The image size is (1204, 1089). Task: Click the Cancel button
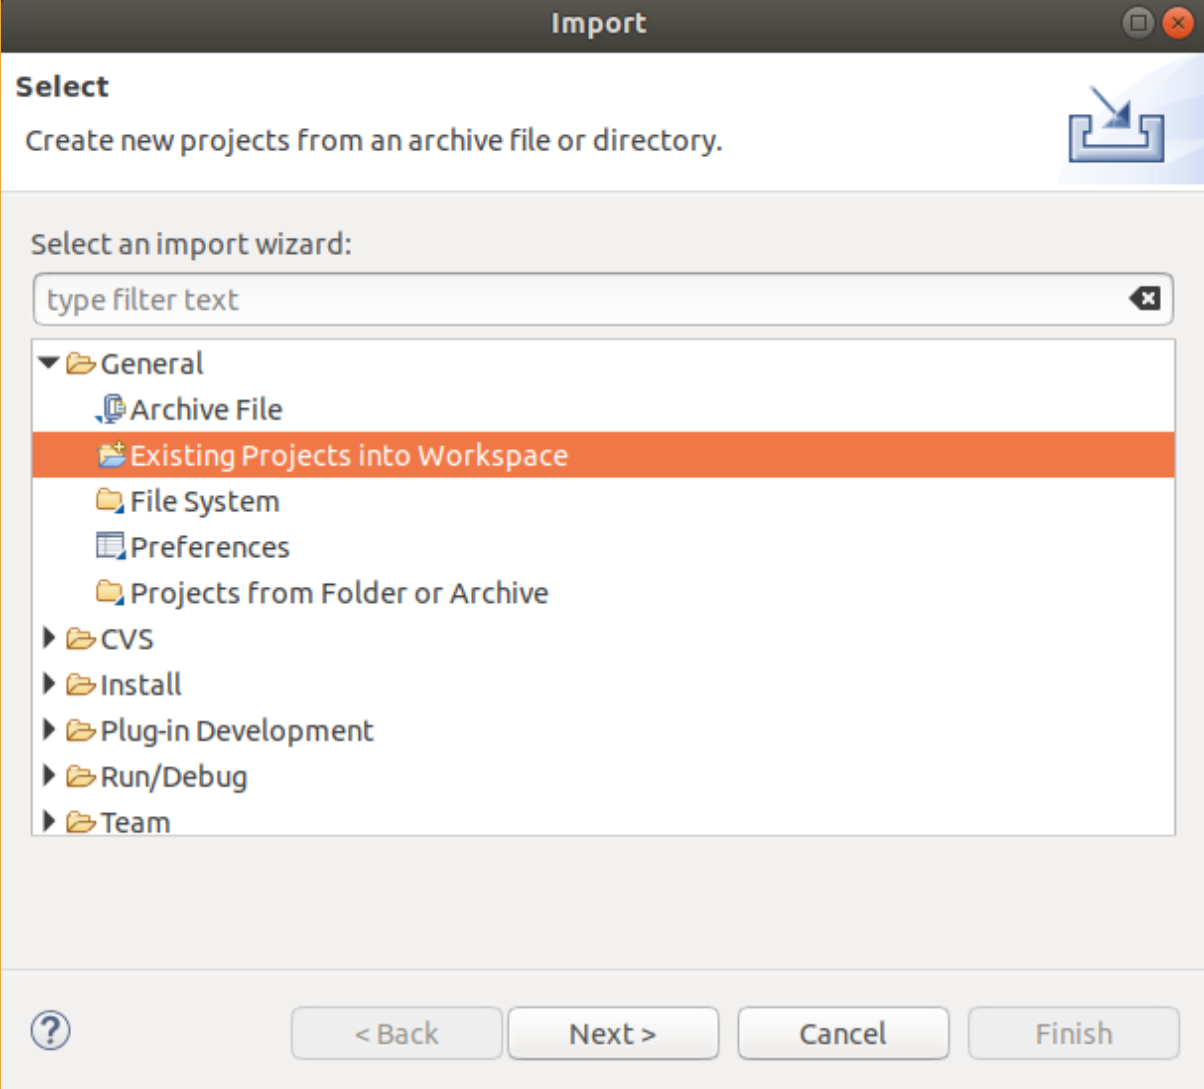(x=843, y=1033)
